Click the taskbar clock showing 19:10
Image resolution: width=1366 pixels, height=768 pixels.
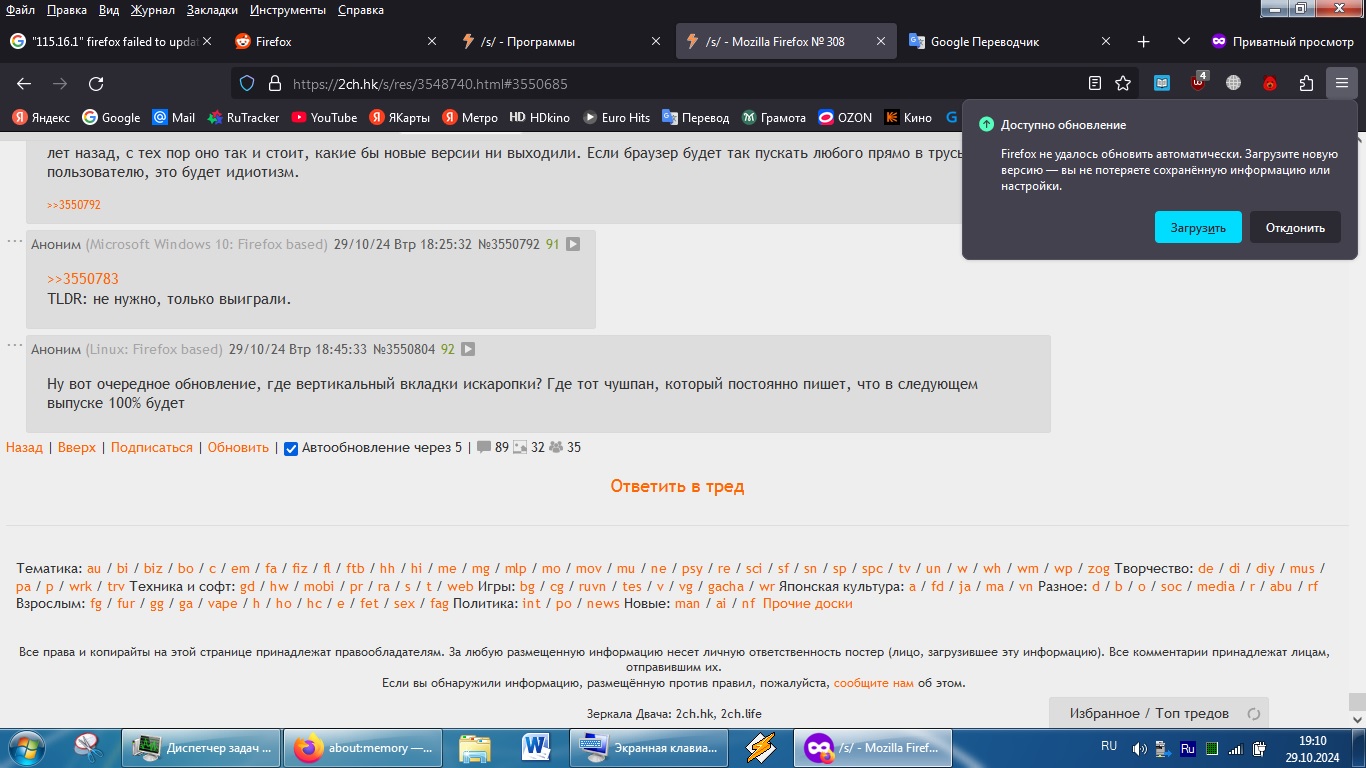pyautogui.click(x=1312, y=748)
